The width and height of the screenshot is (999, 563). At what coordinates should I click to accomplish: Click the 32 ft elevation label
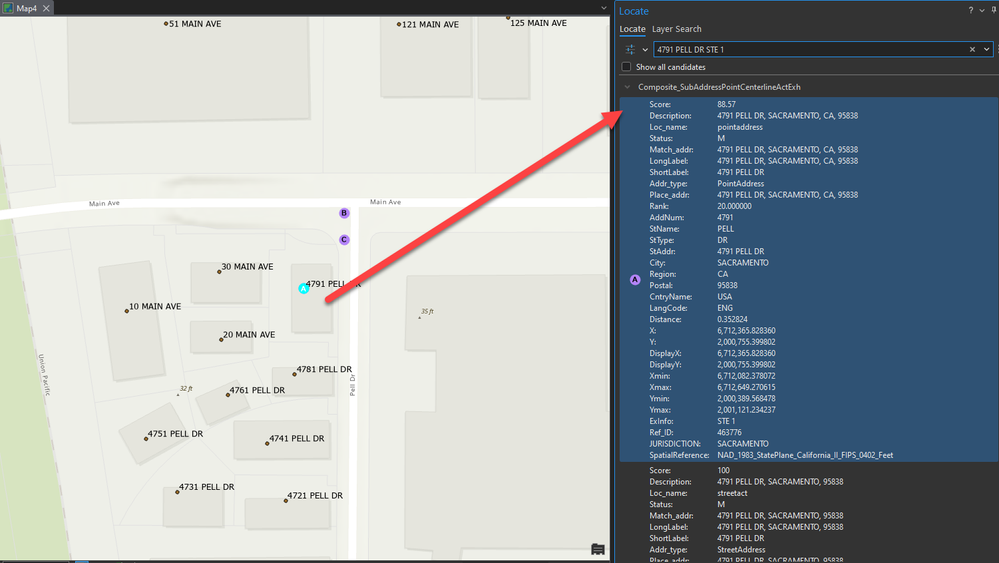(185, 388)
